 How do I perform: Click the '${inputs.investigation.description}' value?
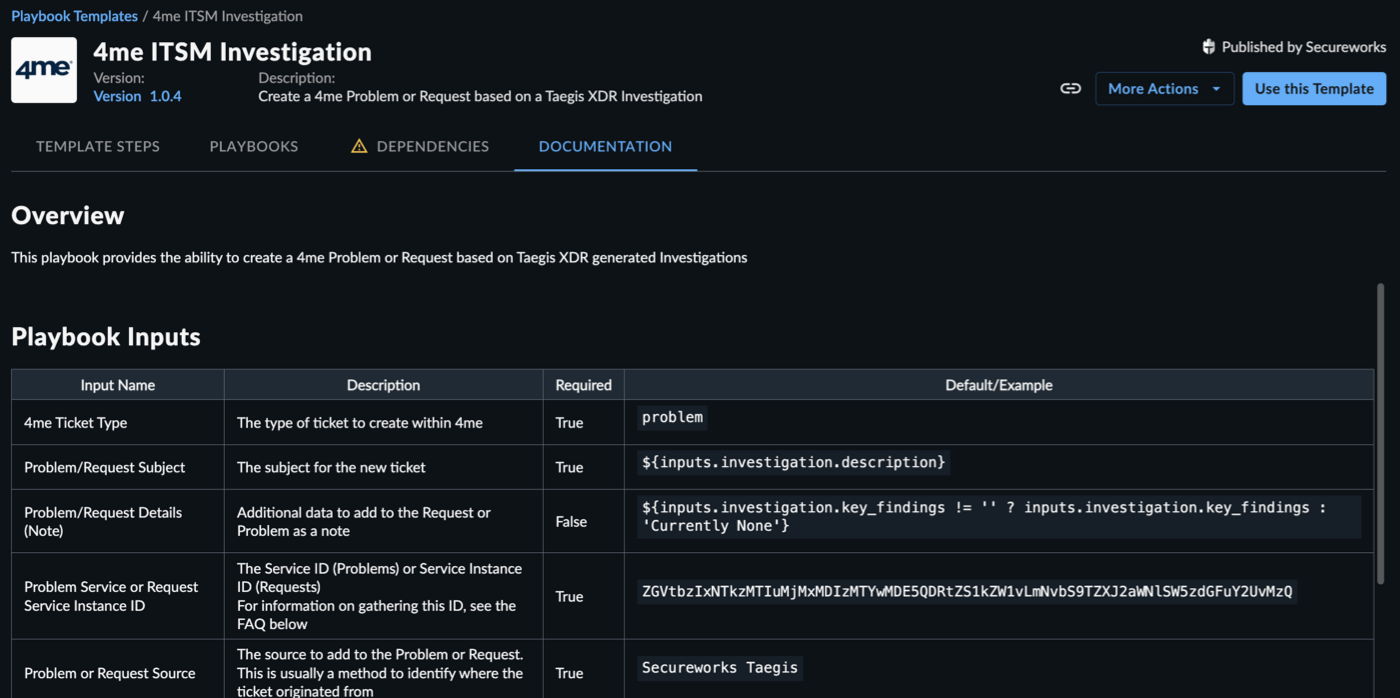click(x=793, y=462)
